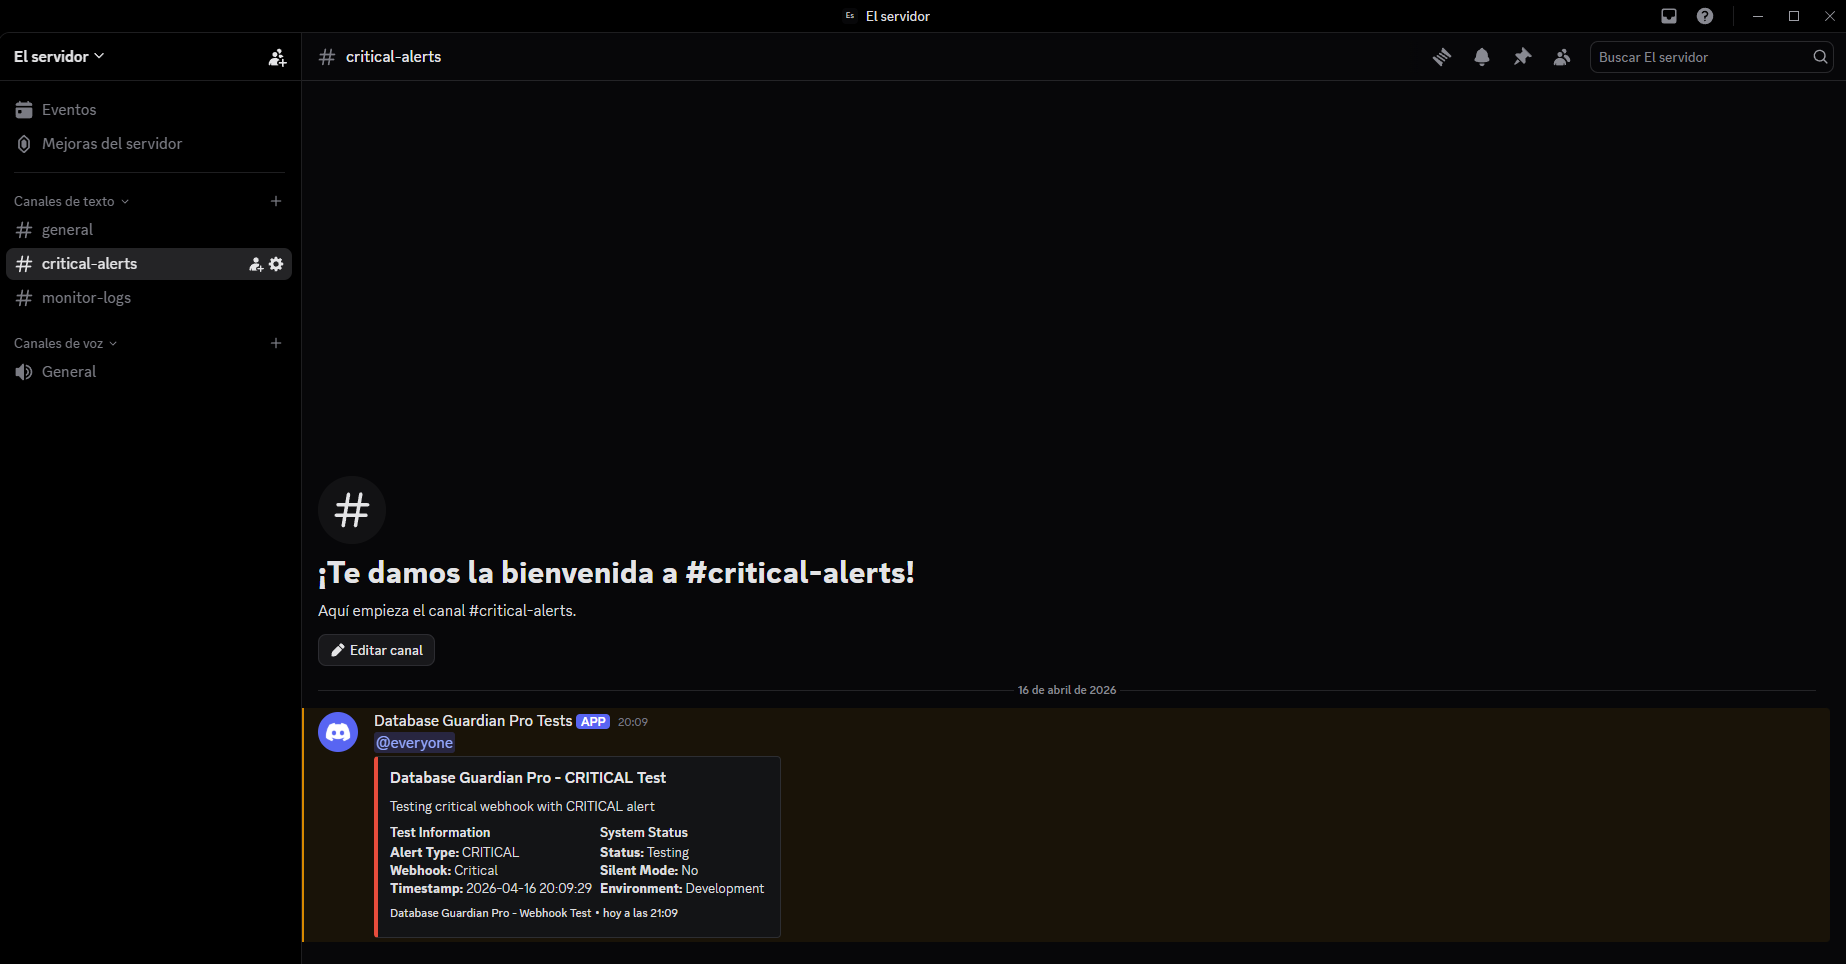
Task: Open the El servidor server dropdown
Action: point(59,56)
